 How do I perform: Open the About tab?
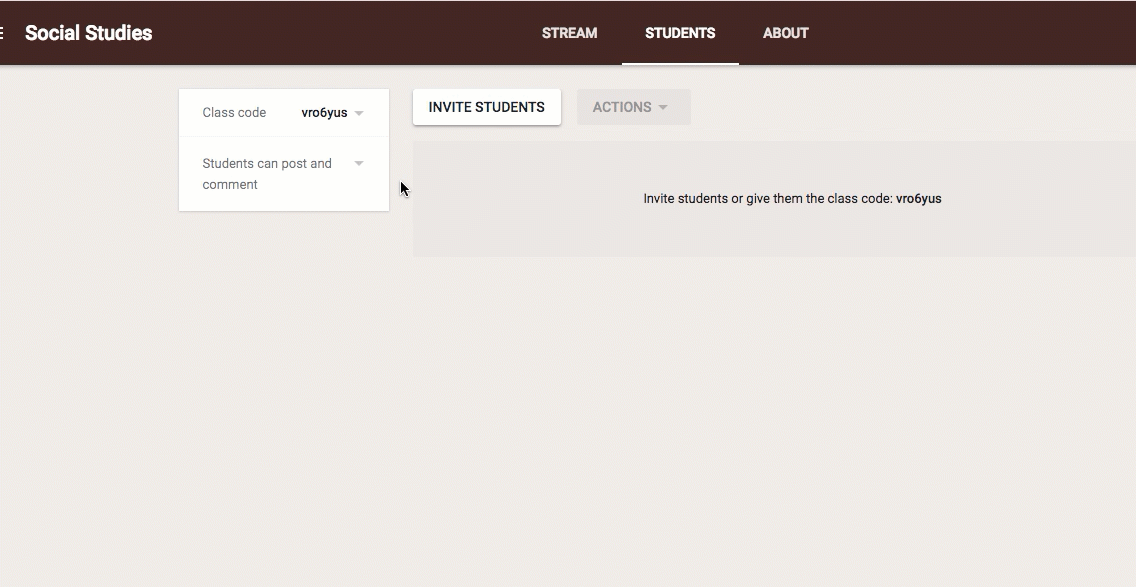[x=785, y=33]
